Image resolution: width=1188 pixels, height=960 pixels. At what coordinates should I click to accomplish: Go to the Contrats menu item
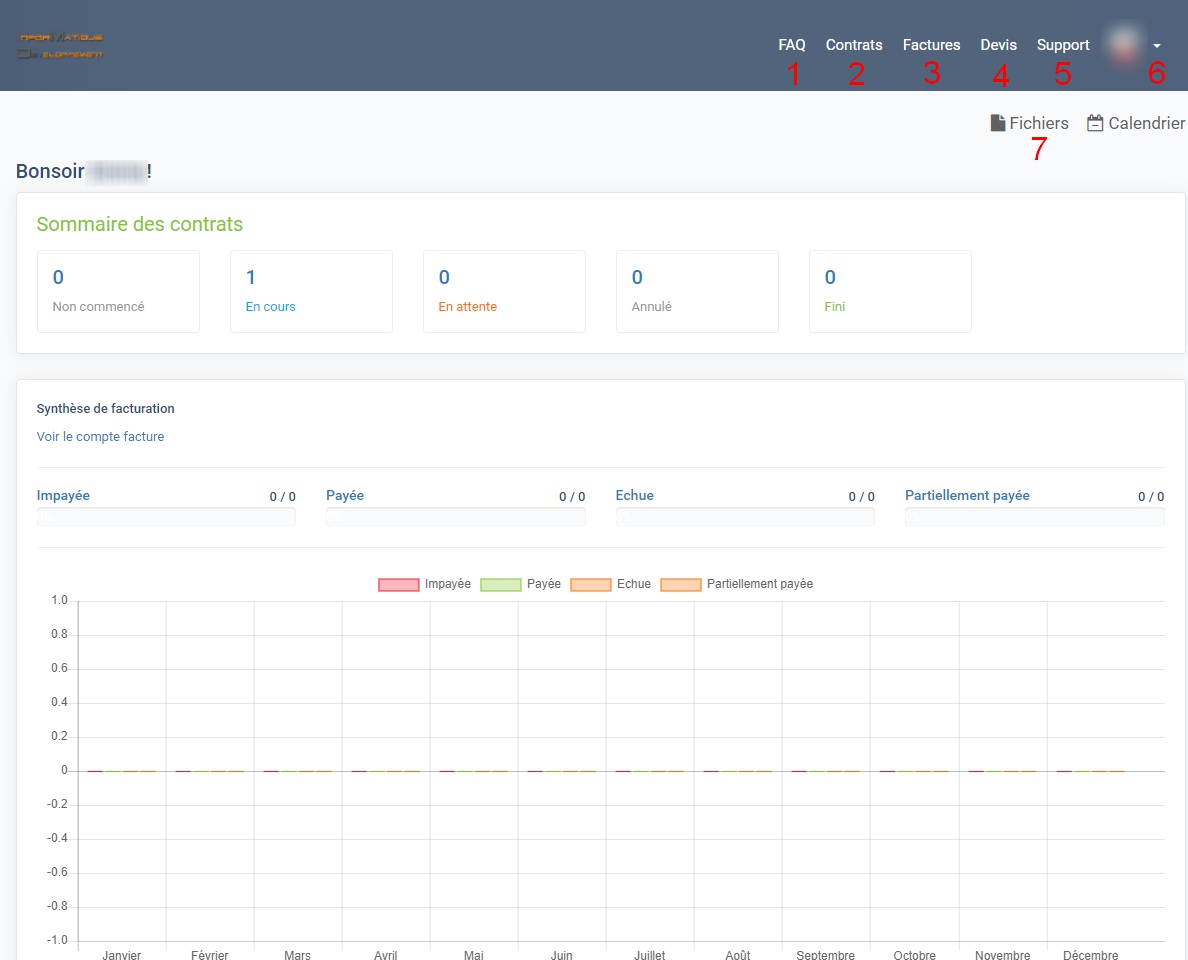[x=853, y=45]
